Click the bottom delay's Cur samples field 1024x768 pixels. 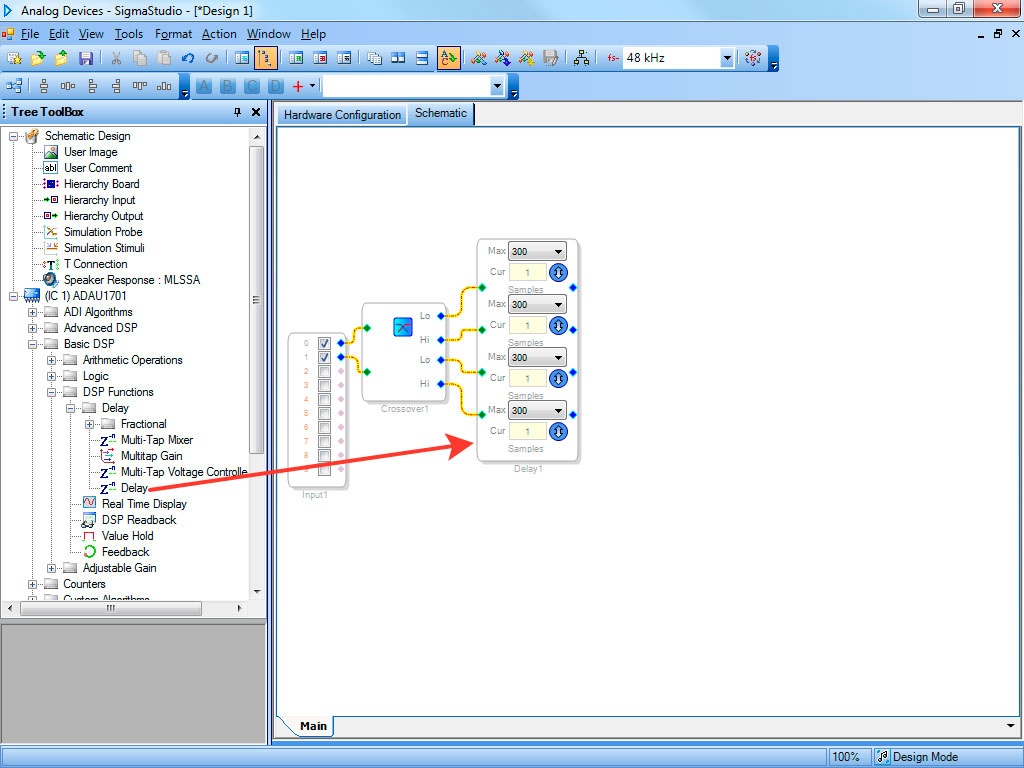click(x=527, y=431)
